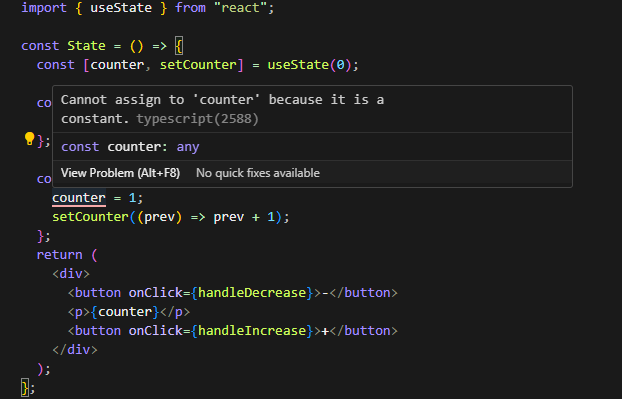Click the closing </div> tag
Image resolution: width=622 pixels, height=399 pixels.
tap(75, 350)
